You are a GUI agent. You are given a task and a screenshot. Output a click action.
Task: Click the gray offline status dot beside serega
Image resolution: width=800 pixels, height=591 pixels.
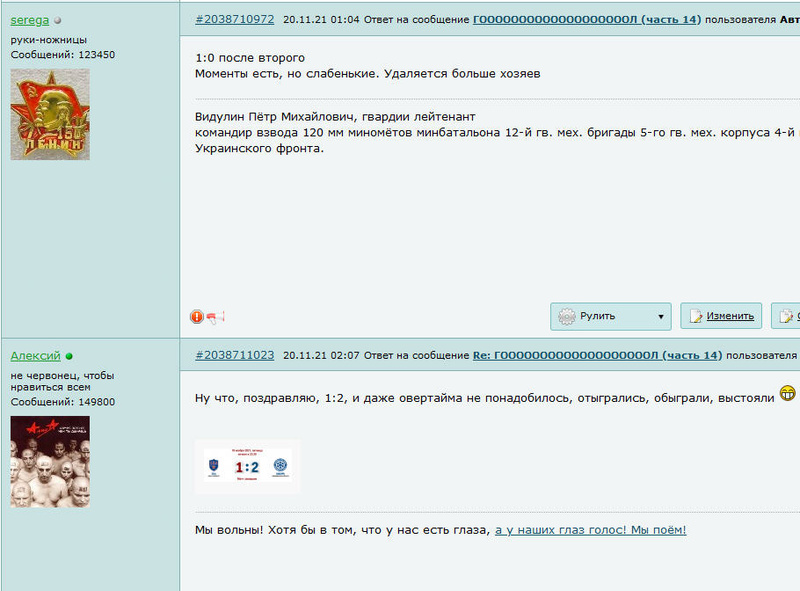click(58, 20)
